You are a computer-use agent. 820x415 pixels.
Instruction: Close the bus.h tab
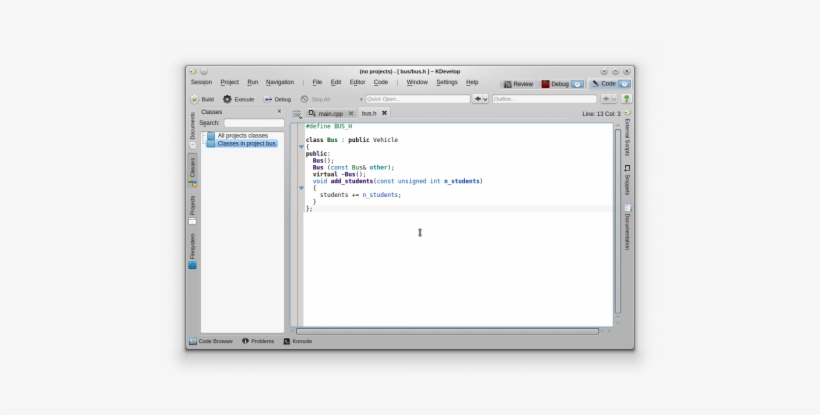point(384,113)
